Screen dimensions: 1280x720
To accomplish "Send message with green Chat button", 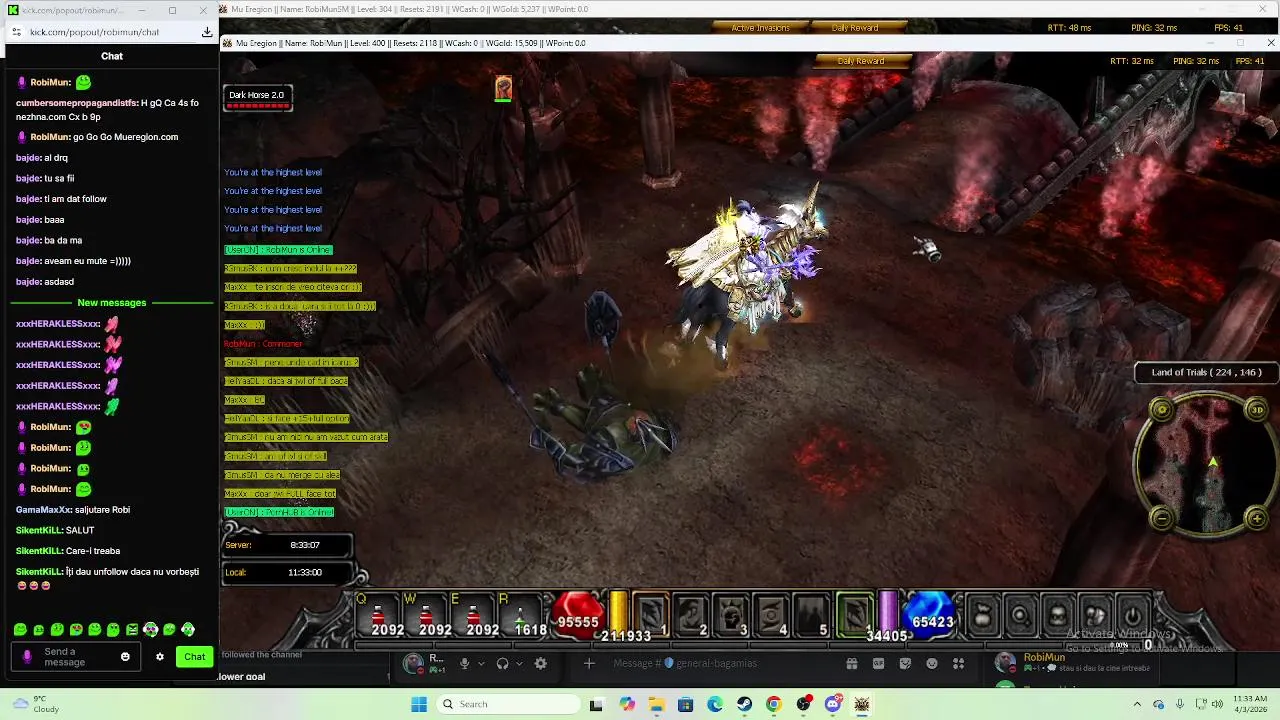I will tap(195, 657).
